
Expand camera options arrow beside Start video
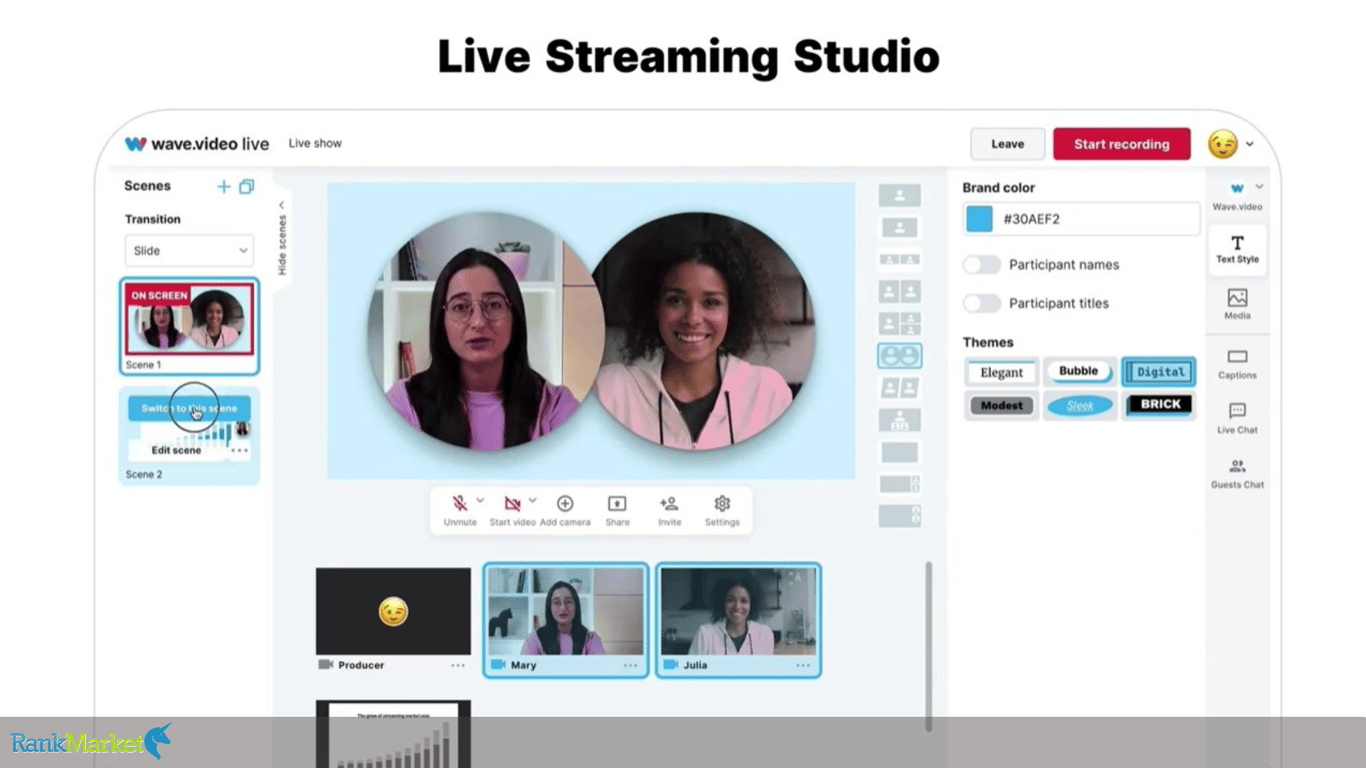click(x=533, y=500)
